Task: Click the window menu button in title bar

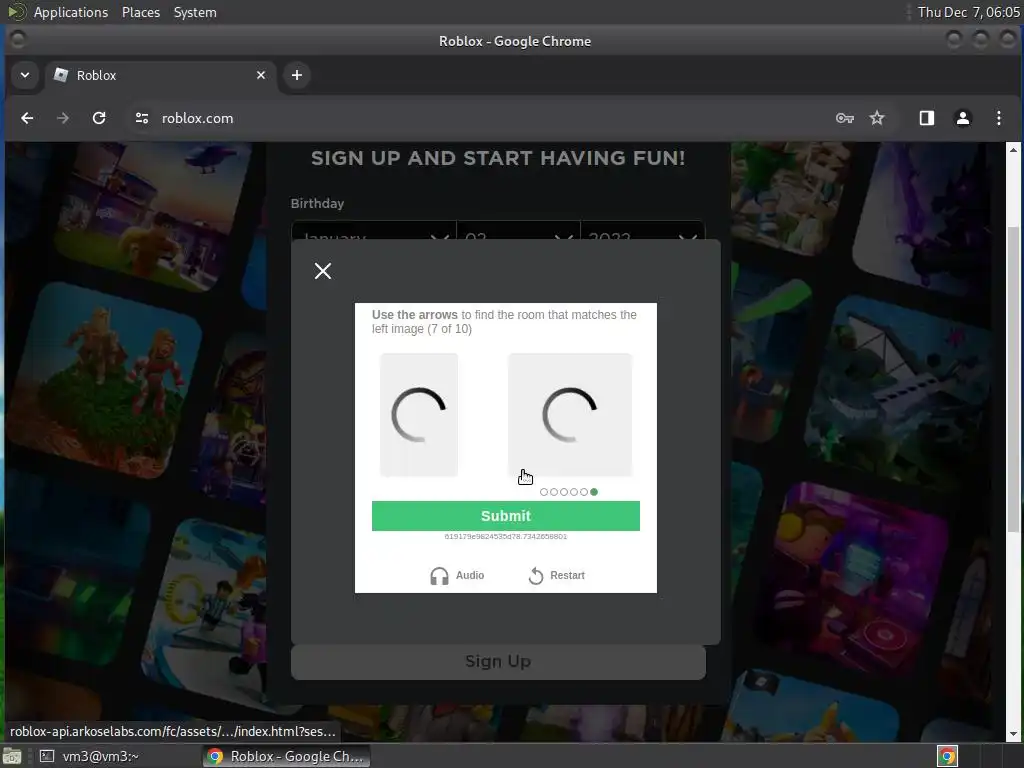Action: (18, 40)
